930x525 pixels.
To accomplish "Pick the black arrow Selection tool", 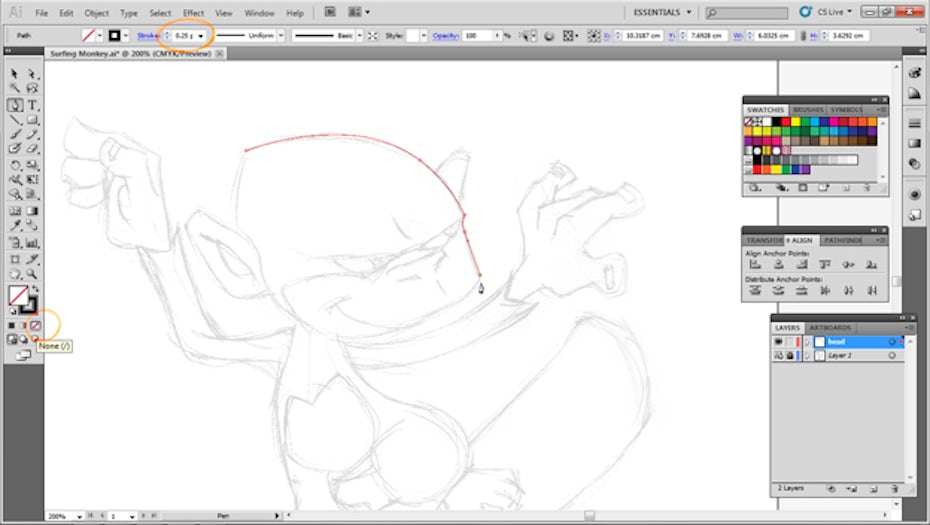I will pos(15,74).
